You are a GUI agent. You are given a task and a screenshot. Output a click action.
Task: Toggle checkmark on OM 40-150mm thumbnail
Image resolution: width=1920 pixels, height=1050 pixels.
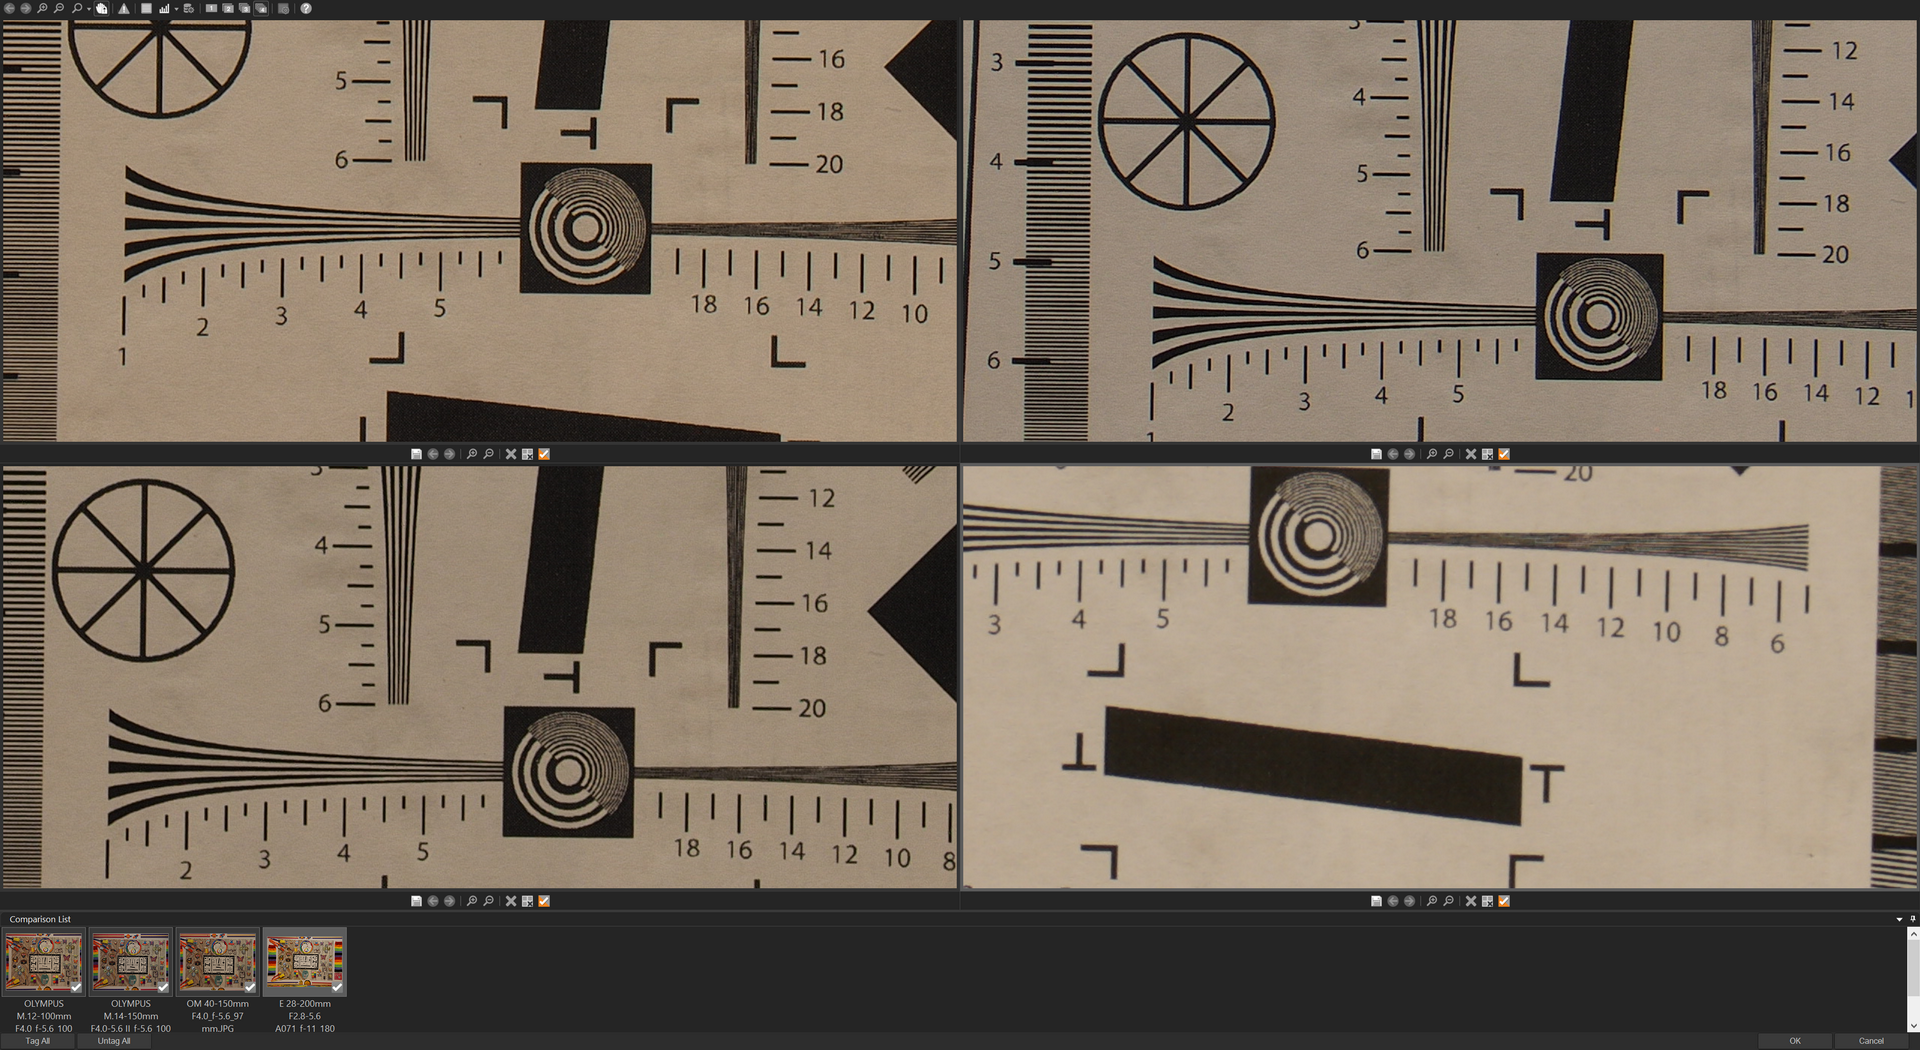[x=250, y=986]
